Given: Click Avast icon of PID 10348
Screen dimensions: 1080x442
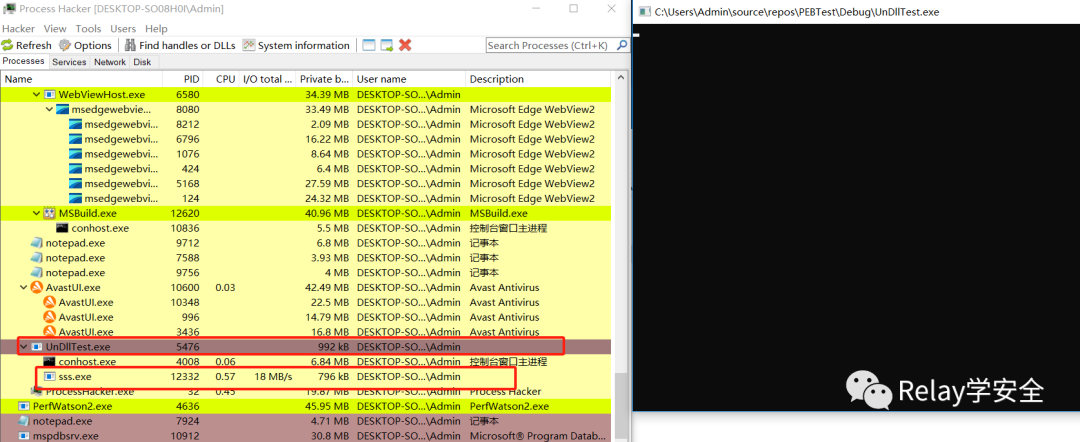Looking at the screenshot, I should click(50, 302).
